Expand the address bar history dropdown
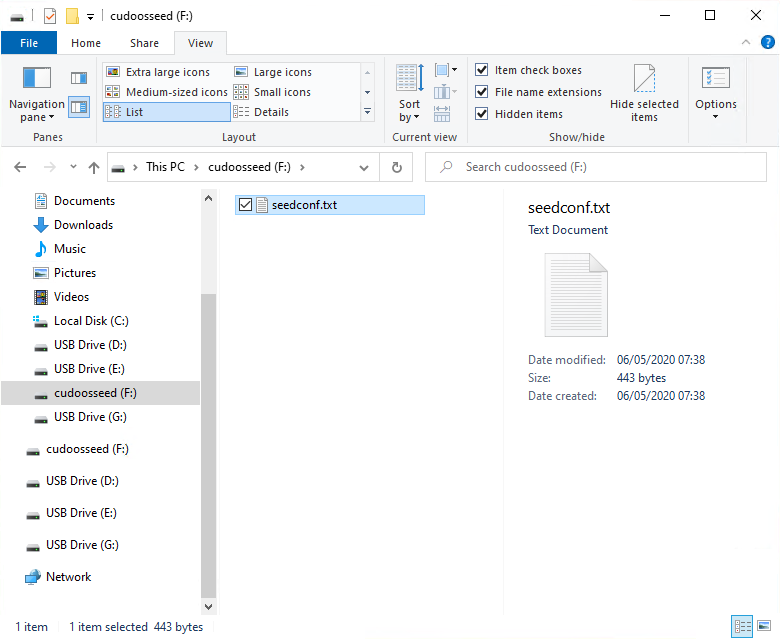Viewport: 780px width, 639px height. click(364, 168)
